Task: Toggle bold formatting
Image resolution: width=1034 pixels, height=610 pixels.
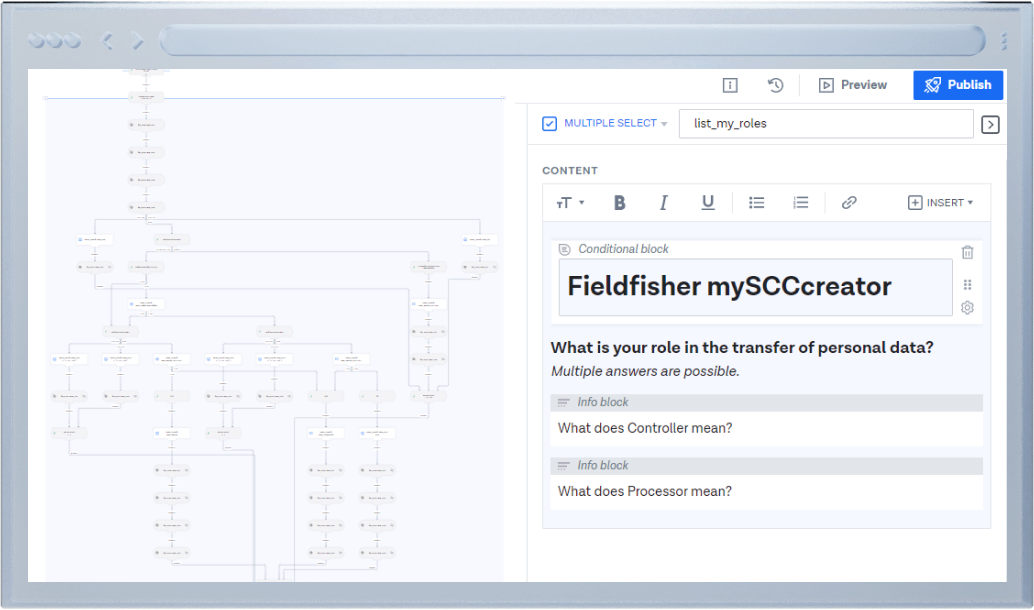Action: pos(619,203)
